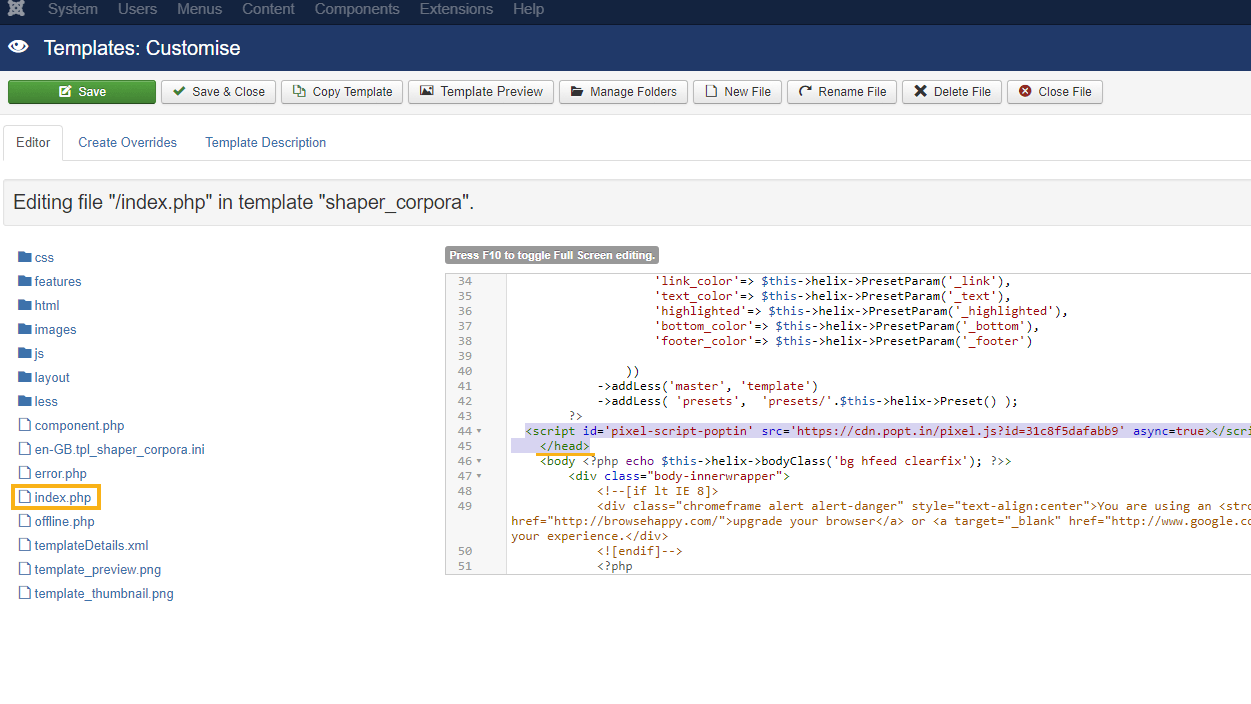The image size is (1251, 704).
Task: Click the component.php file icon
Action: [25, 425]
